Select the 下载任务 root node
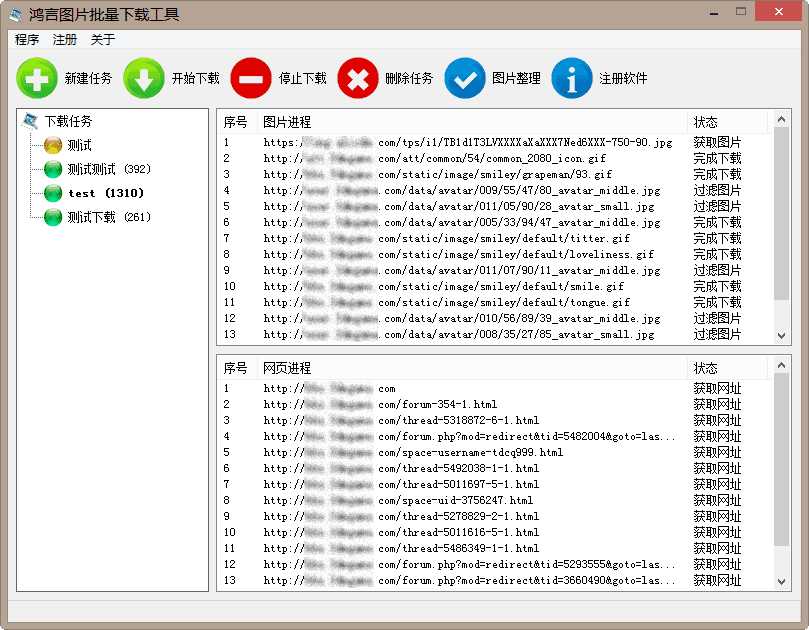This screenshot has width=809, height=630. (69, 121)
